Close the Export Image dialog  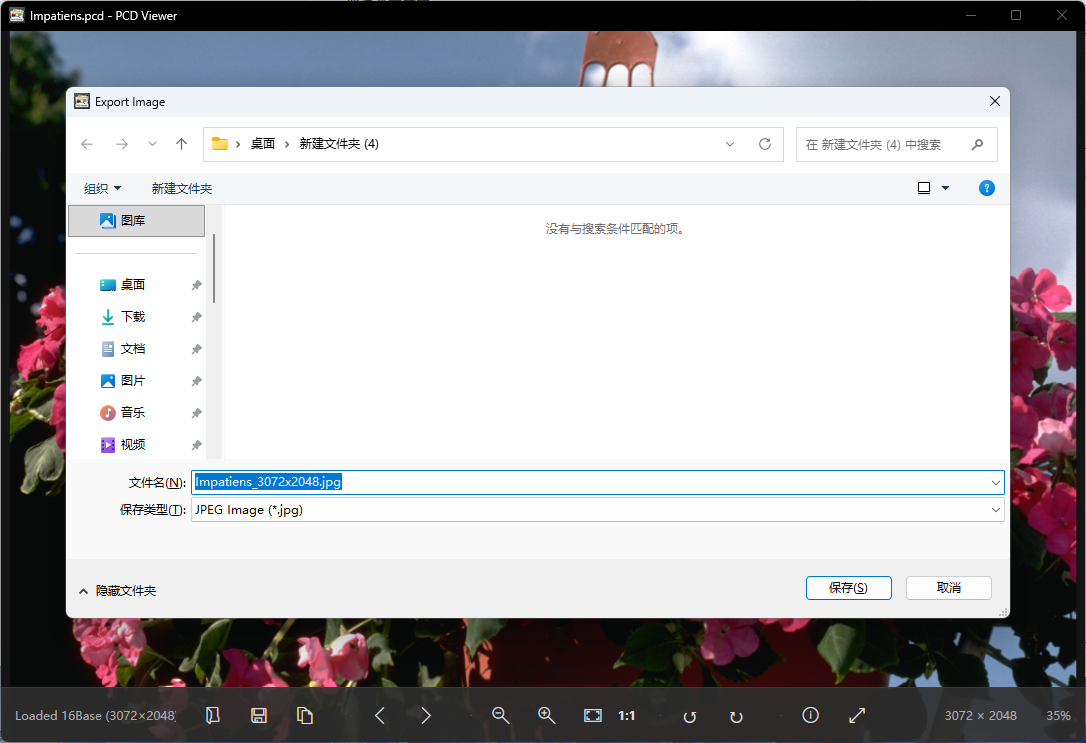995,101
